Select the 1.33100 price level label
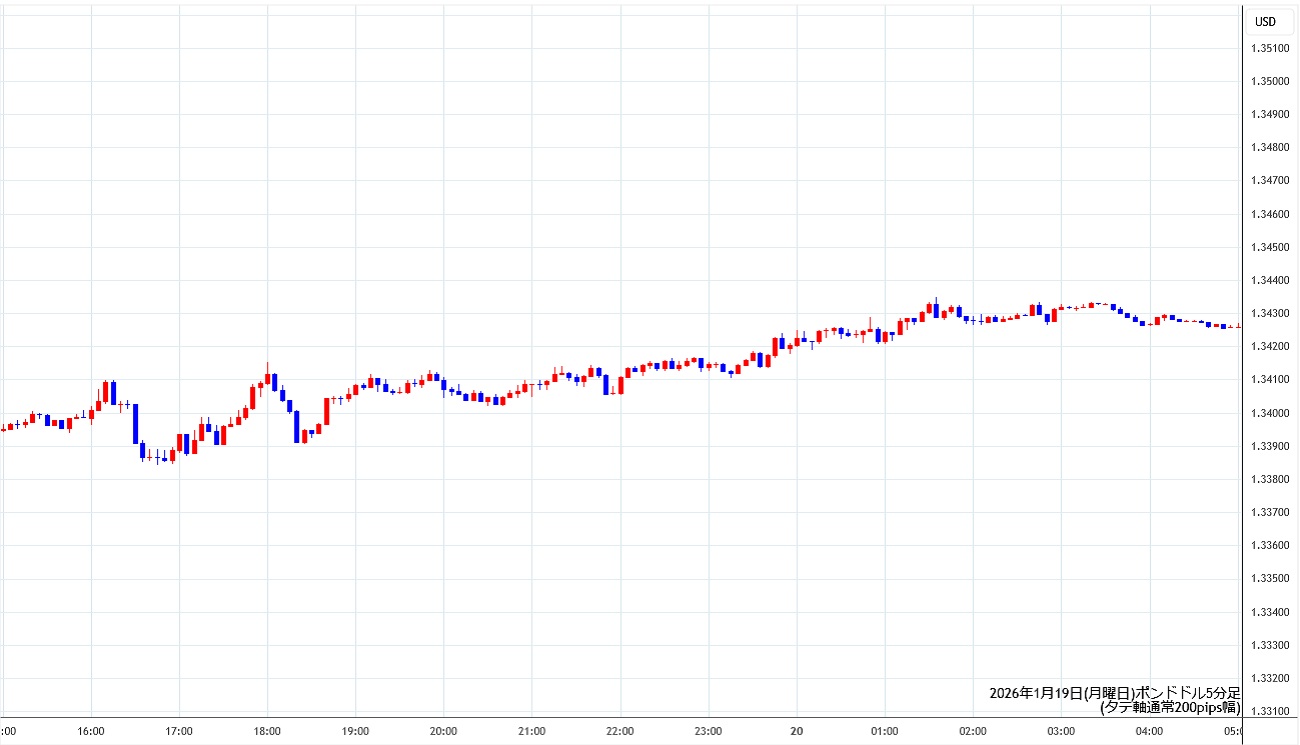Viewport: 1300px width, 745px height. pyautogui.click(x=1270, y=711)
